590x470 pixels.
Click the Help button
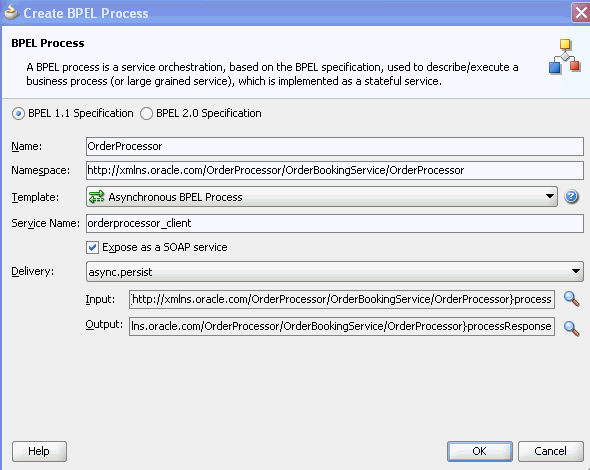(39, 451)
